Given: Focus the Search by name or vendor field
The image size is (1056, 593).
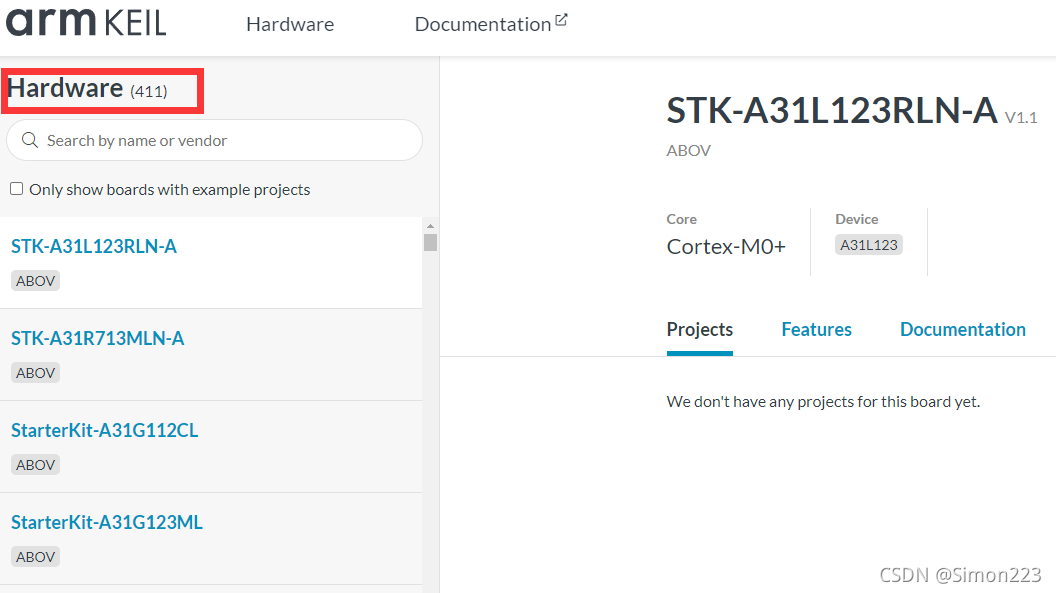Looking at the screenshot, I should click(214, 140).
